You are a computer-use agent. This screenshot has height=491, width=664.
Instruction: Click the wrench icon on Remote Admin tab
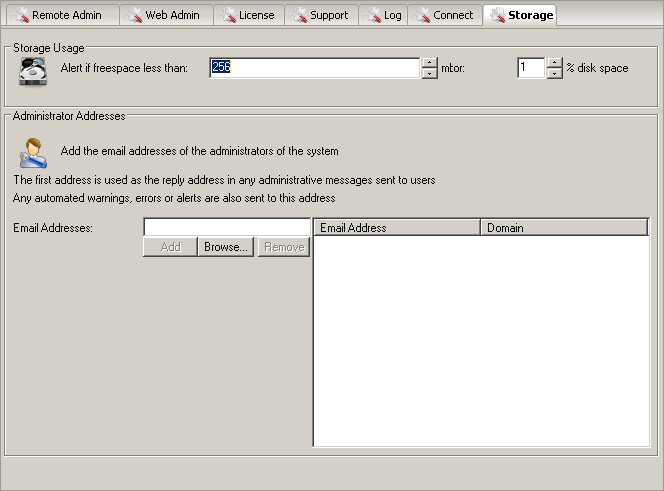pyautogui.click(x=21, y=16)
